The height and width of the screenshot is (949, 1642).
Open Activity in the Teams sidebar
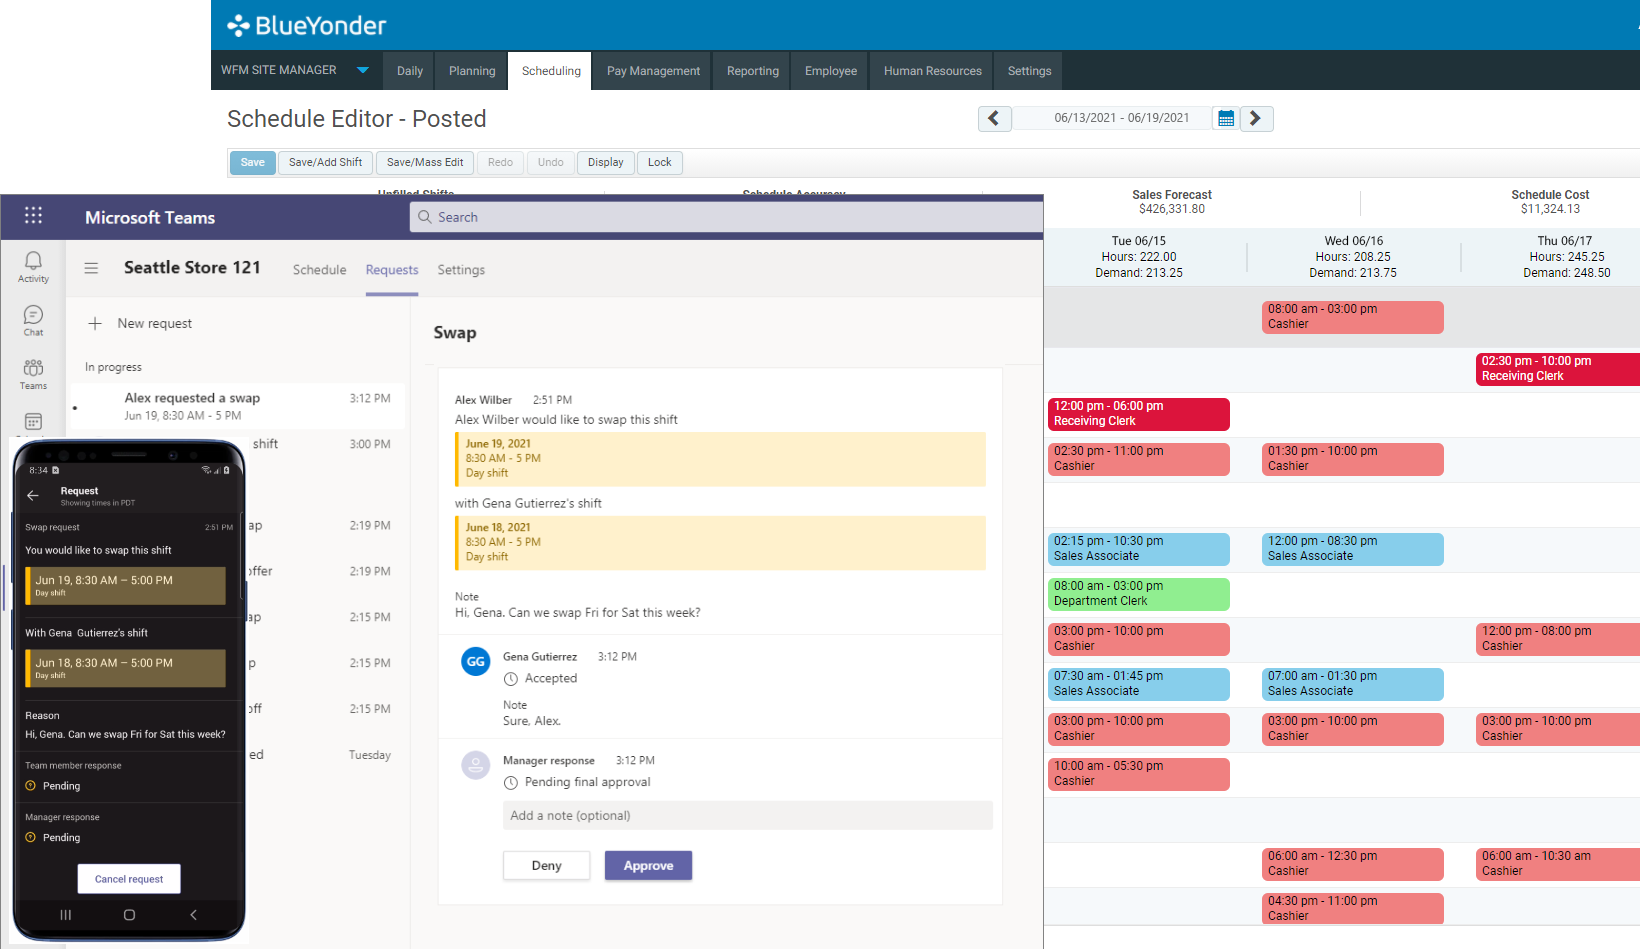[33, 266]
